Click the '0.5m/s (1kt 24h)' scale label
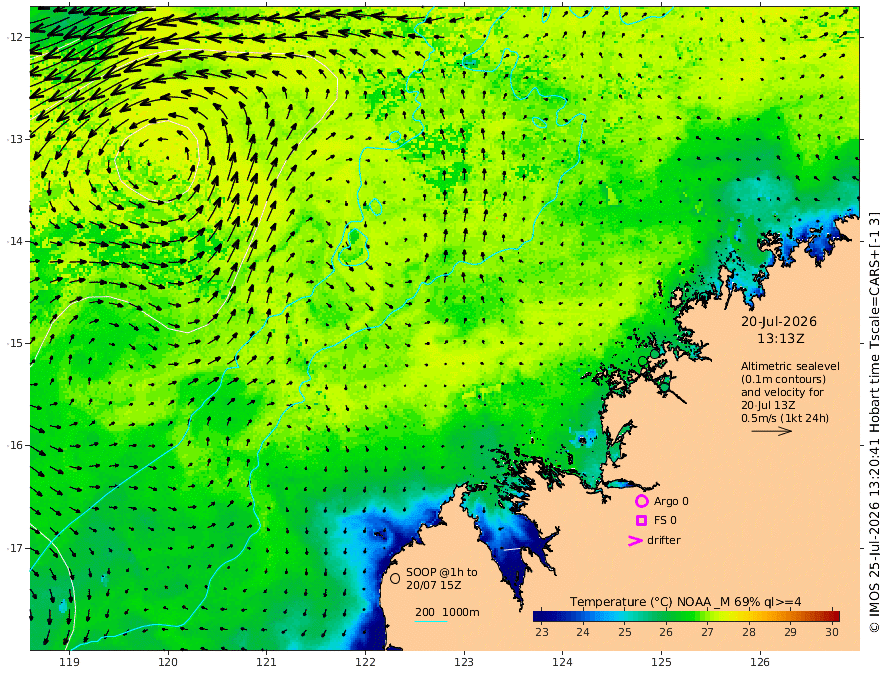Viewport: 880px width, 680px height. pos(785,418)
